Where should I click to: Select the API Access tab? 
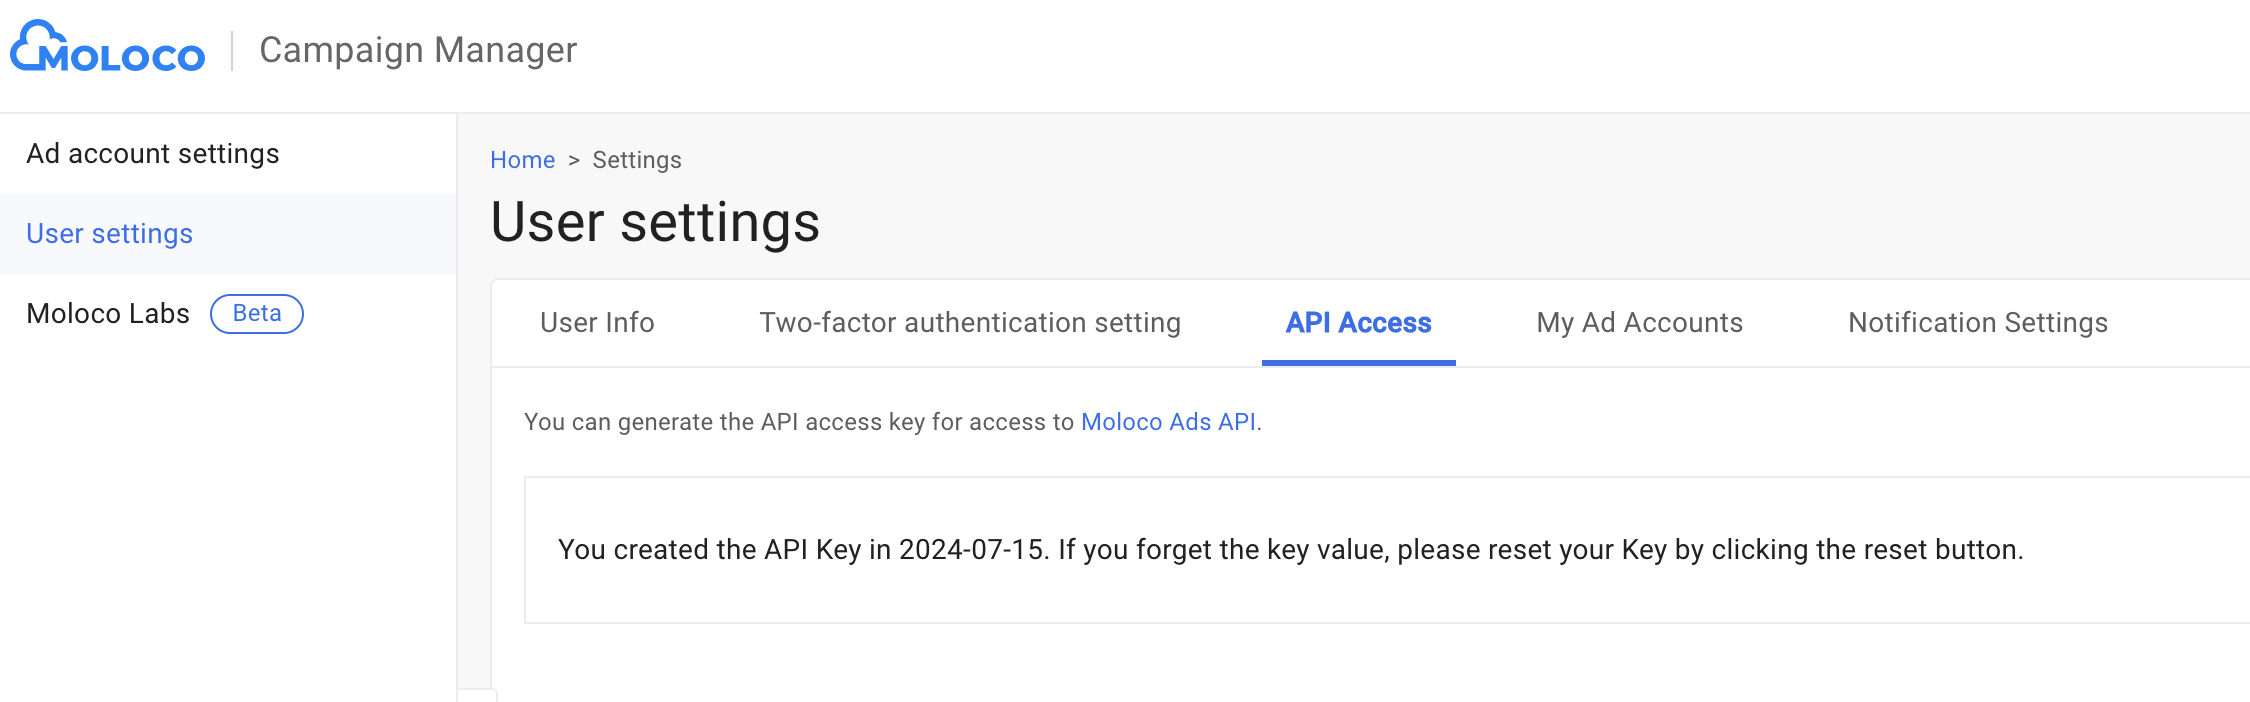tap(1358, 323)
